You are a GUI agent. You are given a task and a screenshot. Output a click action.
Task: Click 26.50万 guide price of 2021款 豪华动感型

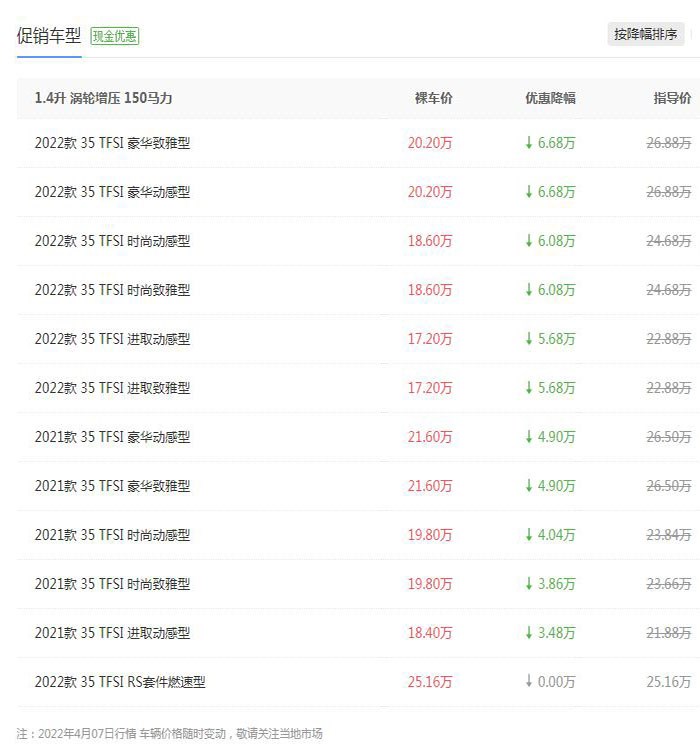click(669, 437)
